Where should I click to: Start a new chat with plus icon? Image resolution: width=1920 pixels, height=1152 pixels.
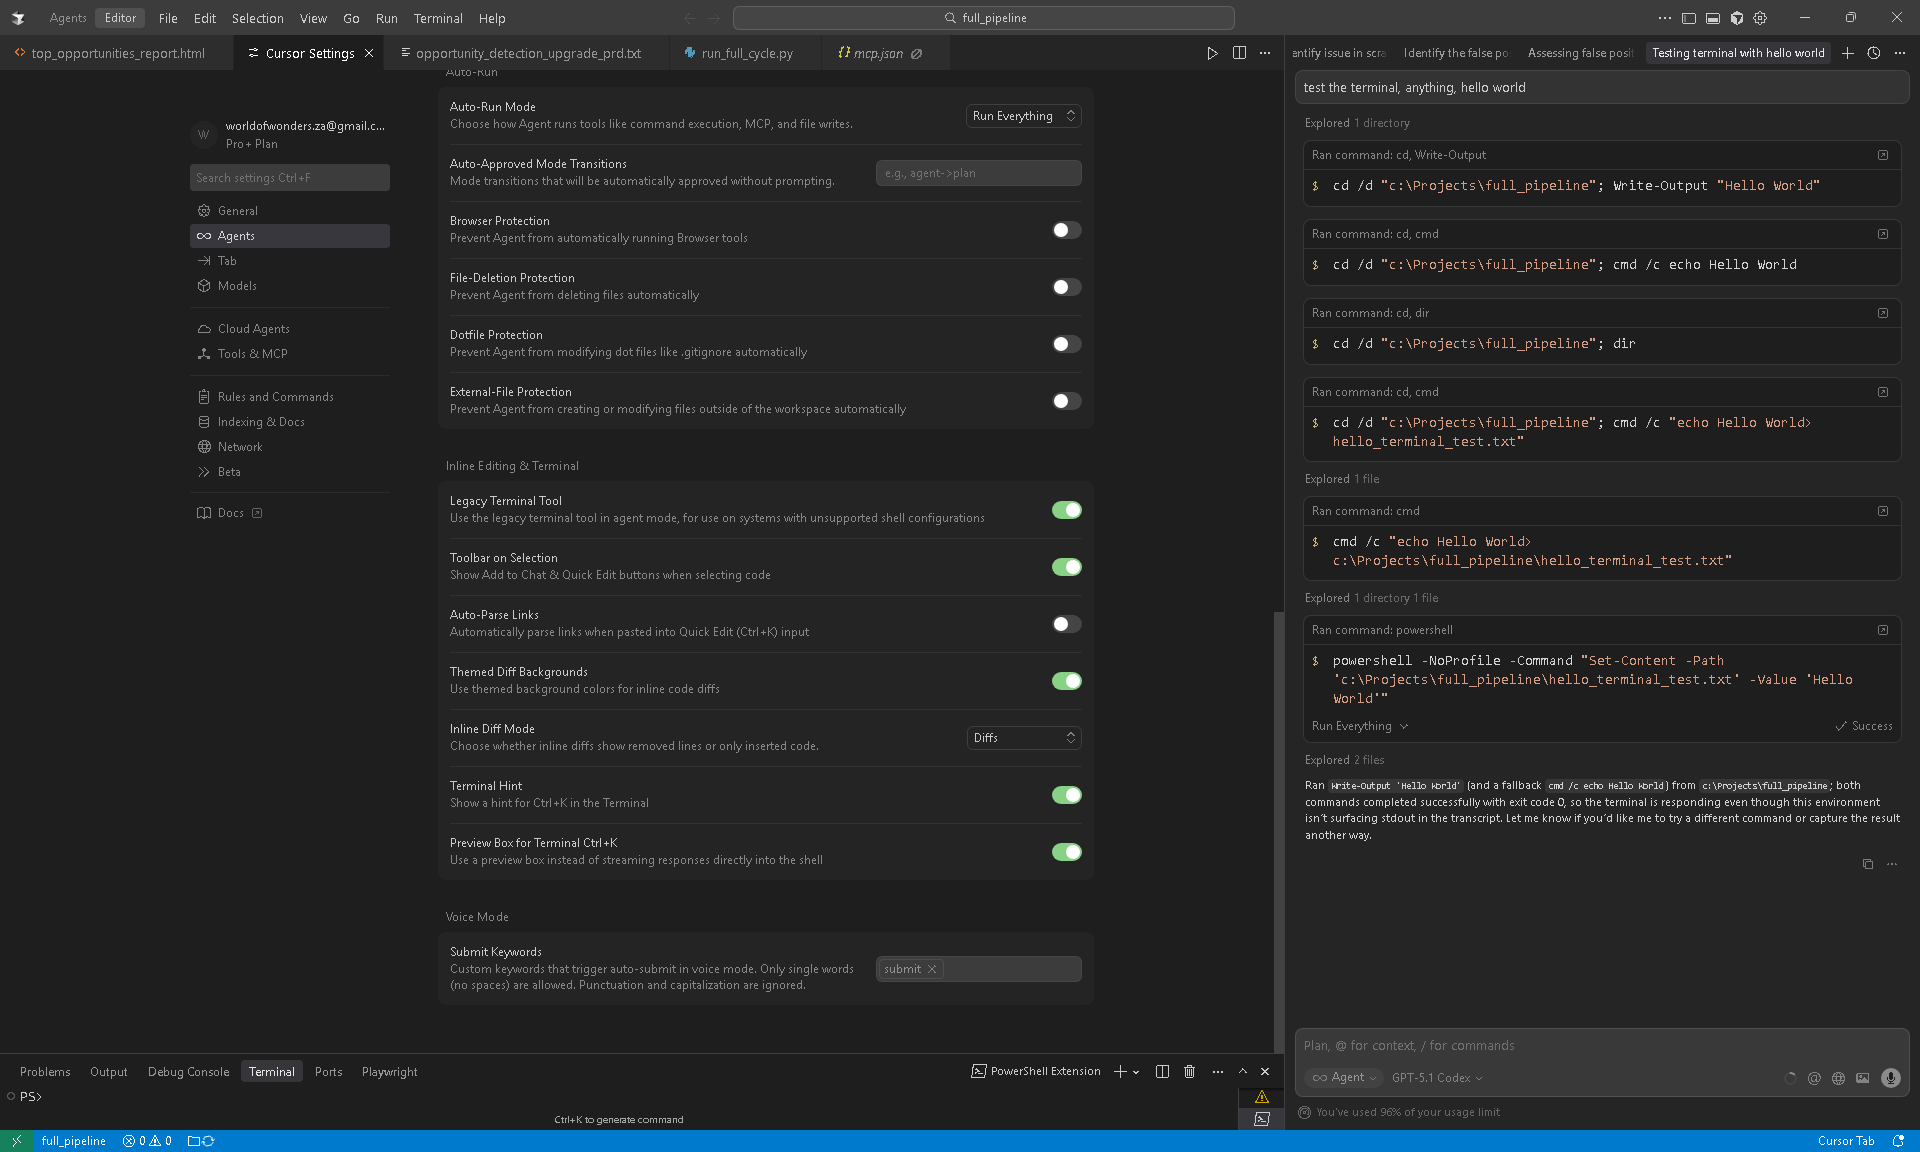pyautogui.click(x=1847, y=53)
